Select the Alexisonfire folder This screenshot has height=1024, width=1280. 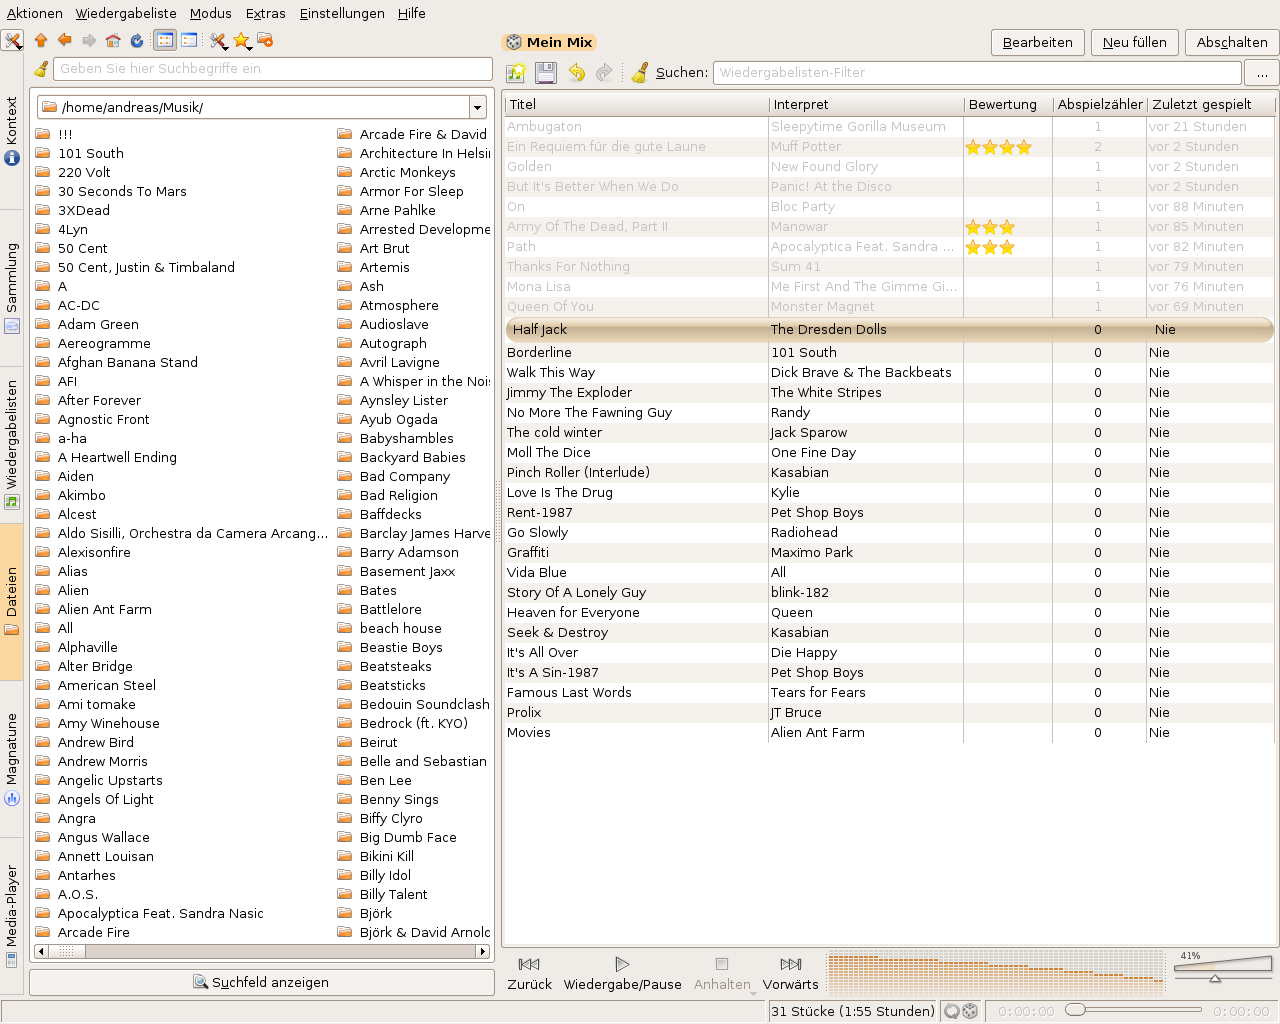(x=83, y=552)
